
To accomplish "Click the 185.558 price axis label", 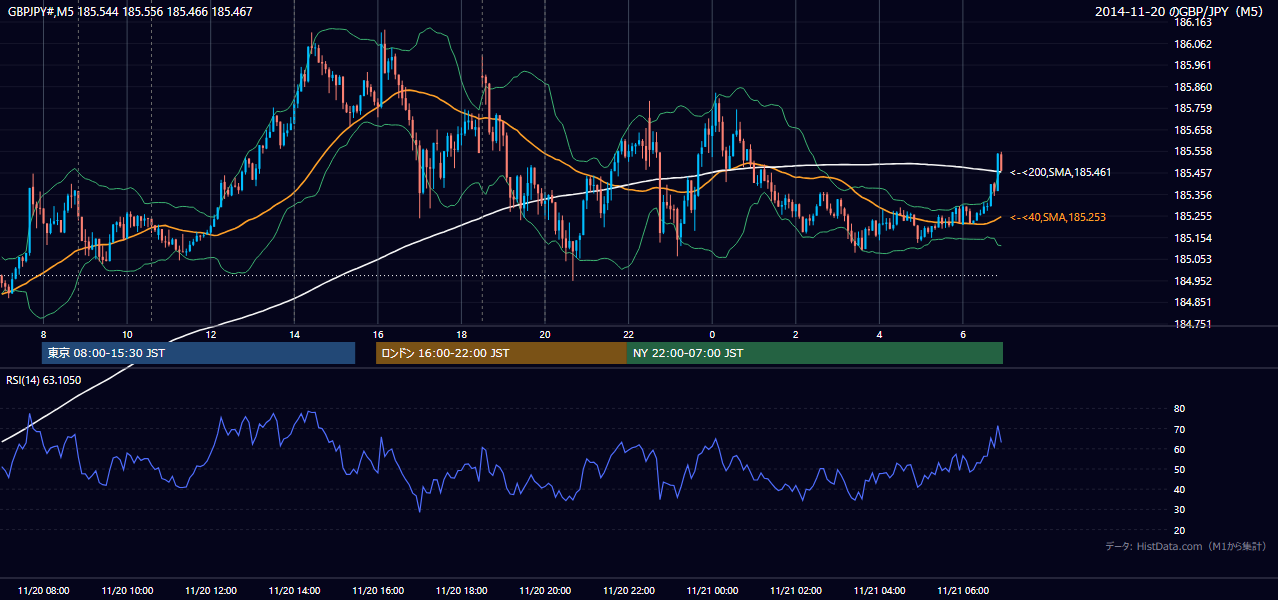I will coord(1192,151).
